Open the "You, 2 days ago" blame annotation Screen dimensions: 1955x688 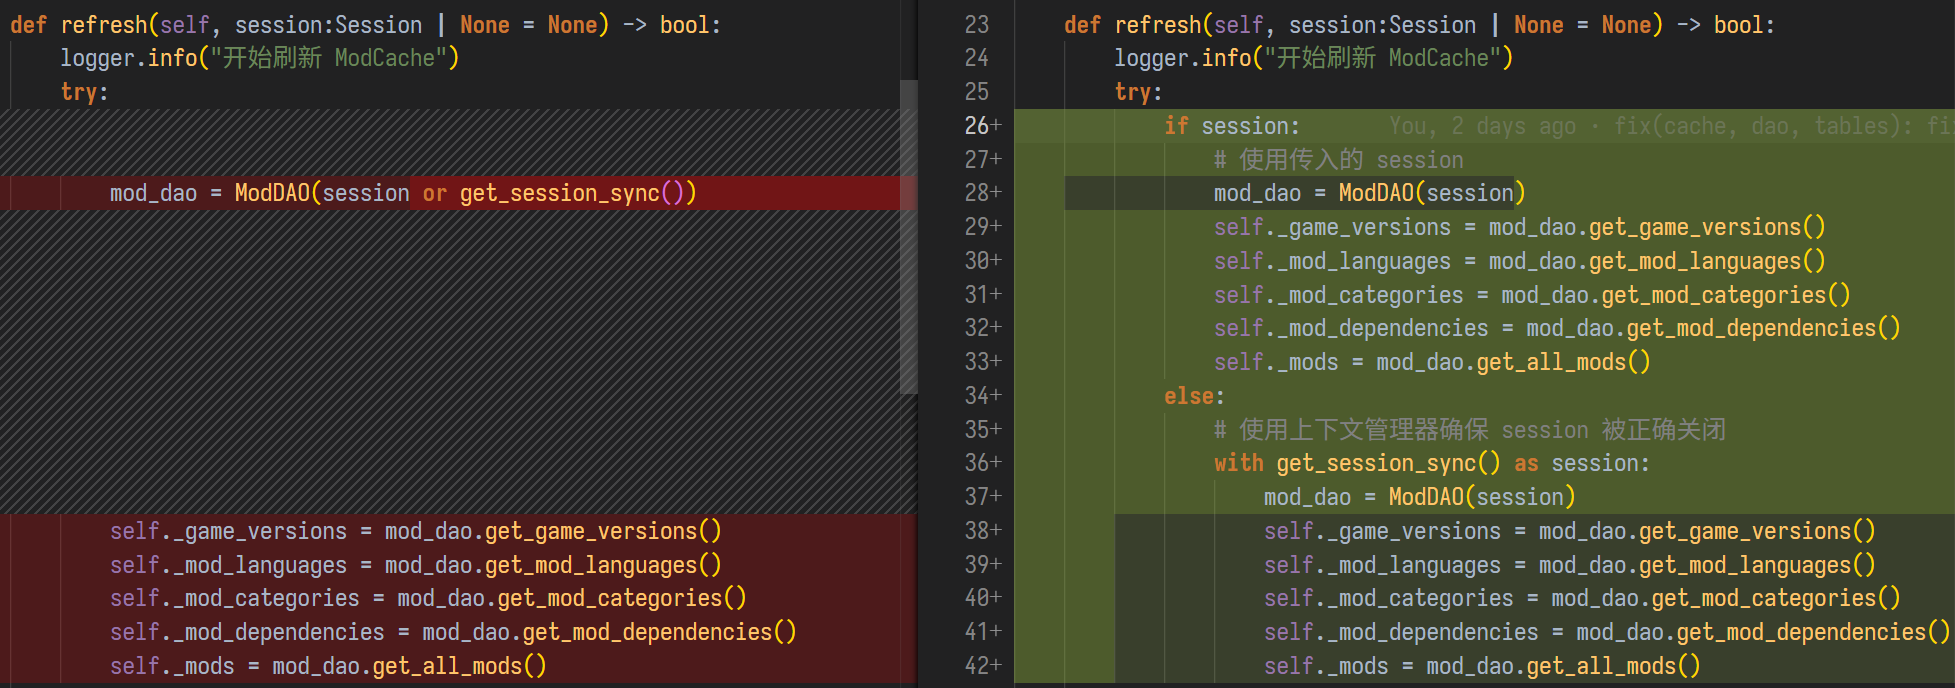point(1481,126)
